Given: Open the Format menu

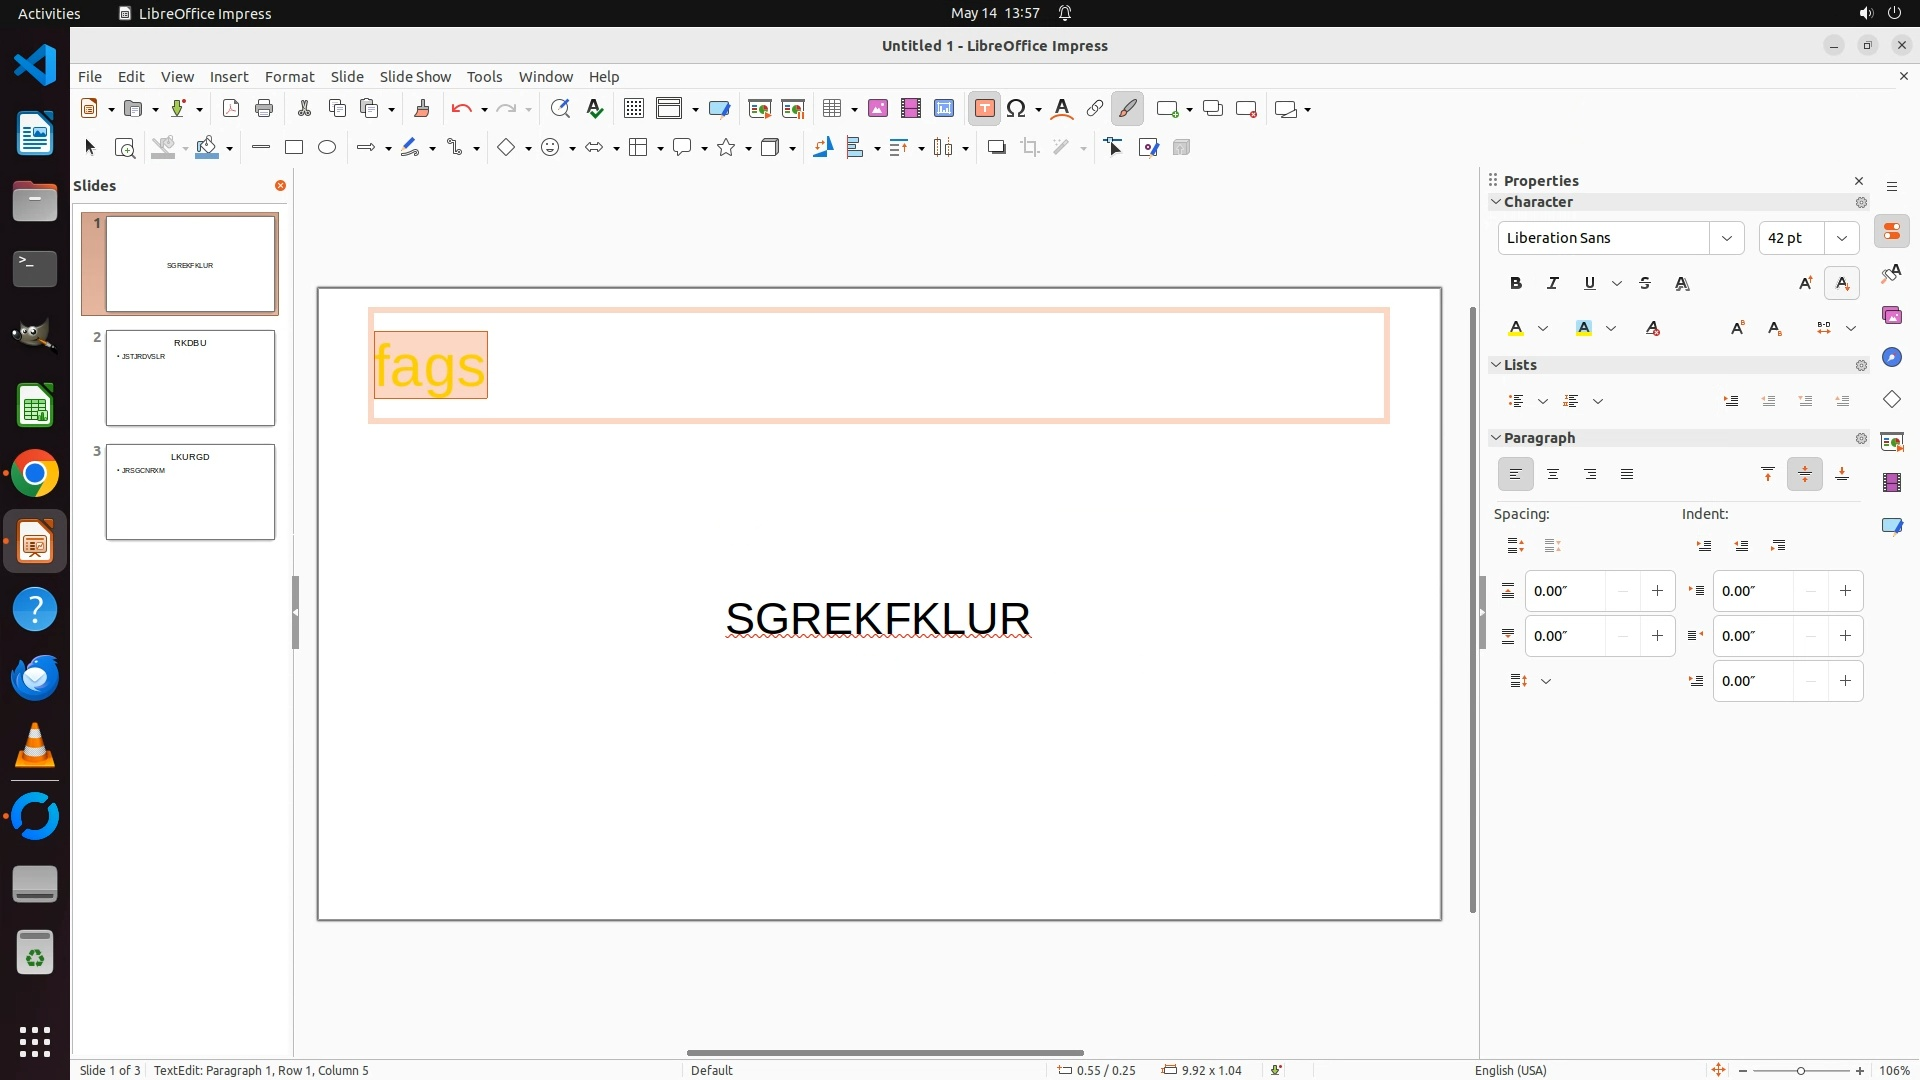Looking at the screenshot, I should point(289,77).
